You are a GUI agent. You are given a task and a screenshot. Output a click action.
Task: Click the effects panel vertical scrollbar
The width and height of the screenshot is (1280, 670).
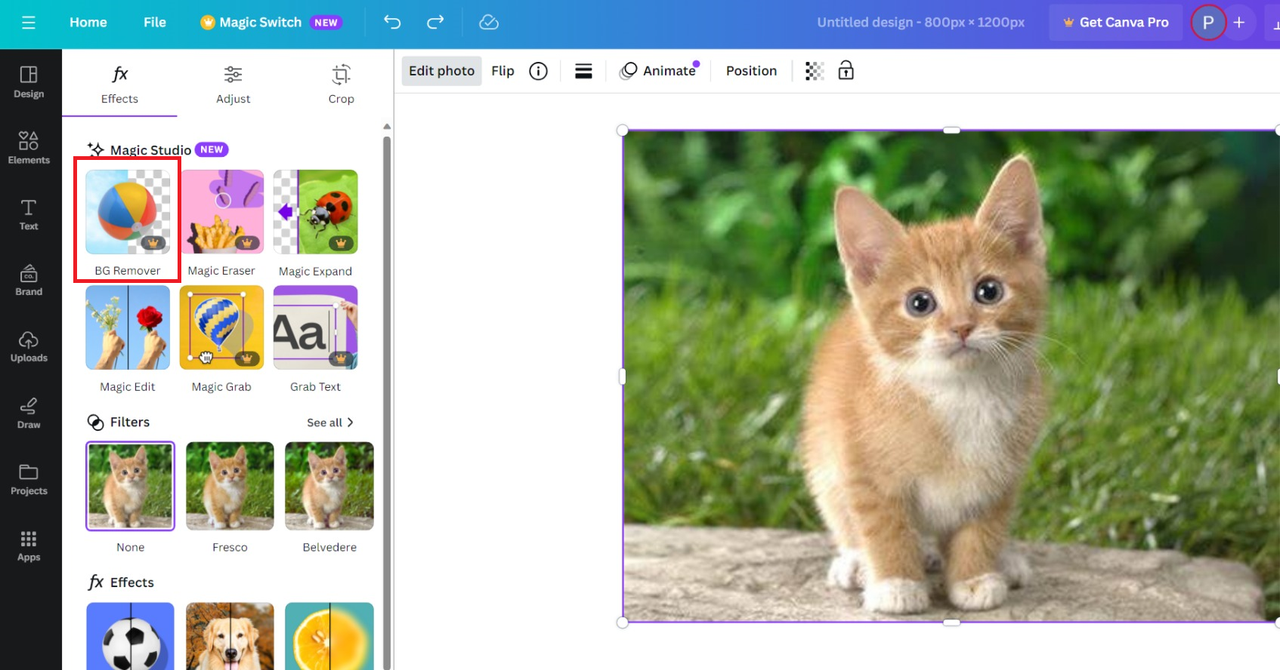coord(387,400)
